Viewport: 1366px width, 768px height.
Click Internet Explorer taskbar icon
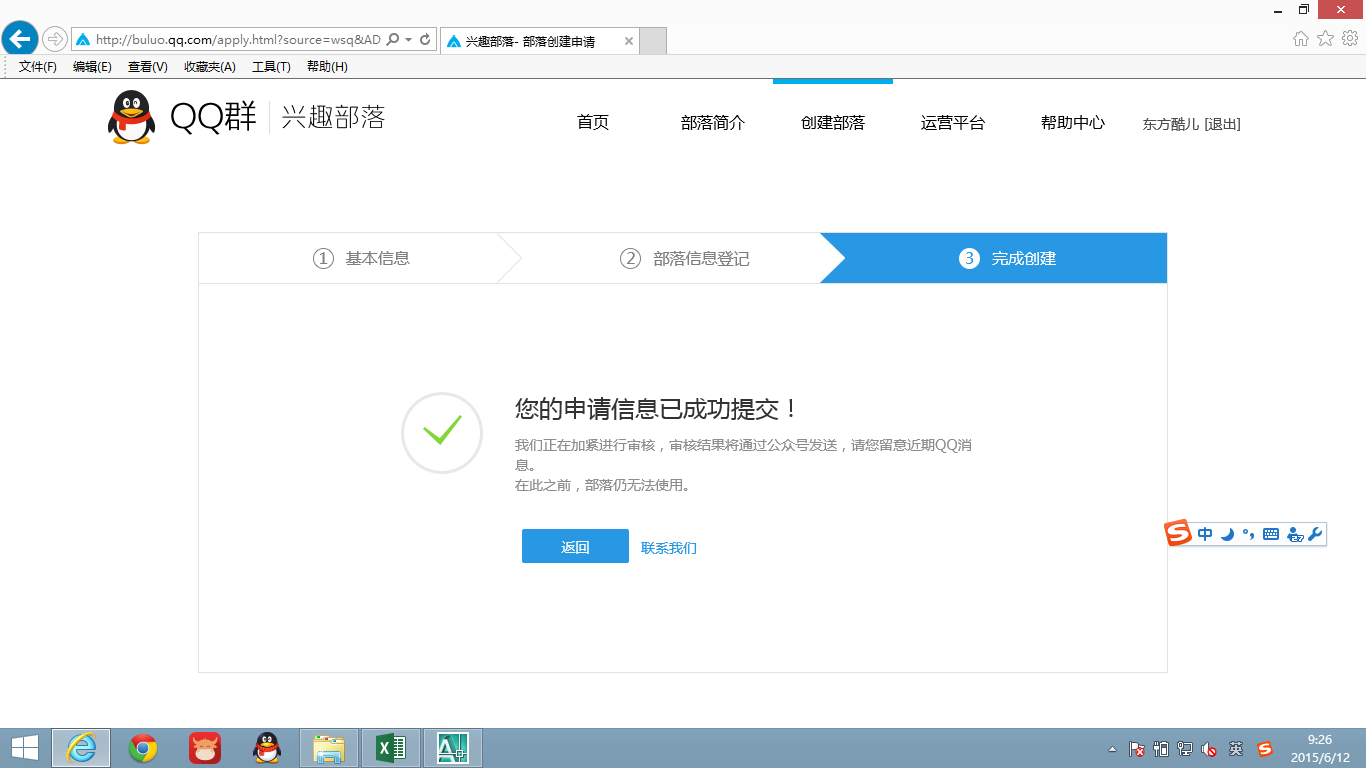click(x=81, y=748)
